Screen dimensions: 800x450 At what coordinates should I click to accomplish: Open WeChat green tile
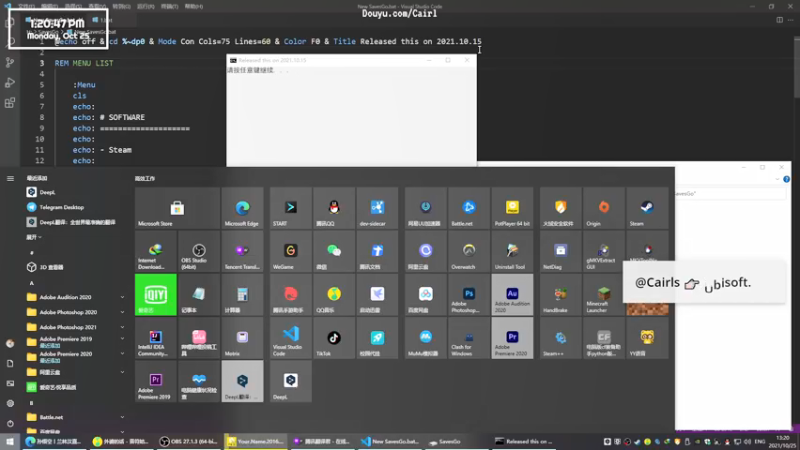point(334,251)
